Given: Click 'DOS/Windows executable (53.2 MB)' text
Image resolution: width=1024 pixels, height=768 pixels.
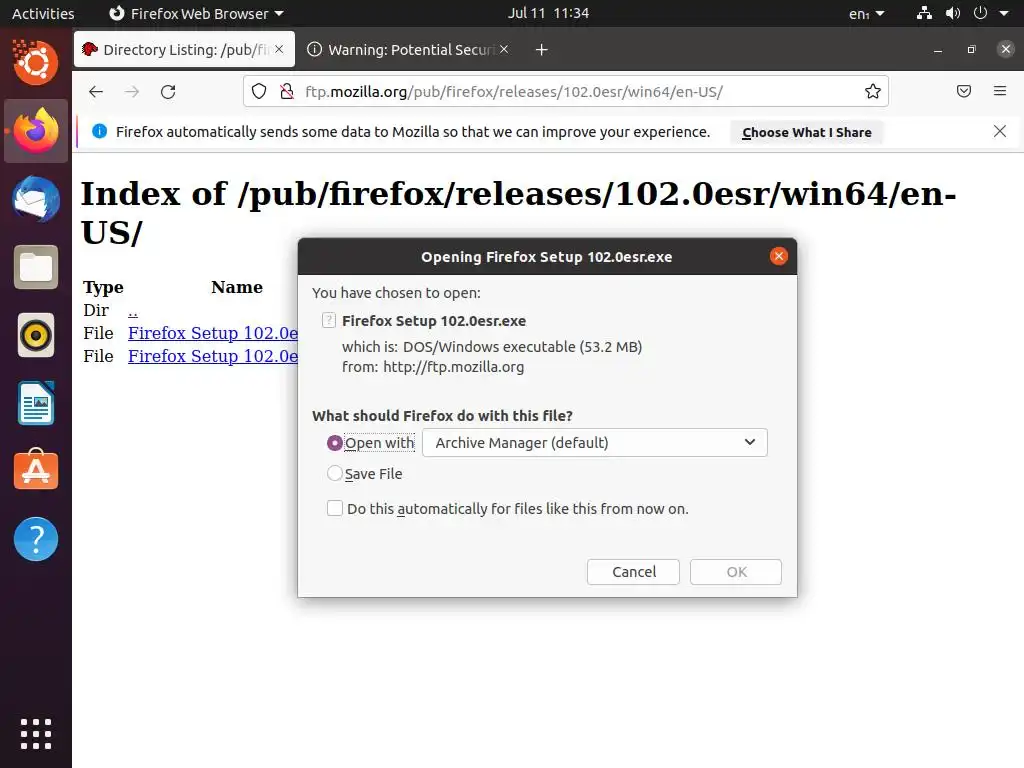Looking at the screenshot, I should [x=522, y=347].
